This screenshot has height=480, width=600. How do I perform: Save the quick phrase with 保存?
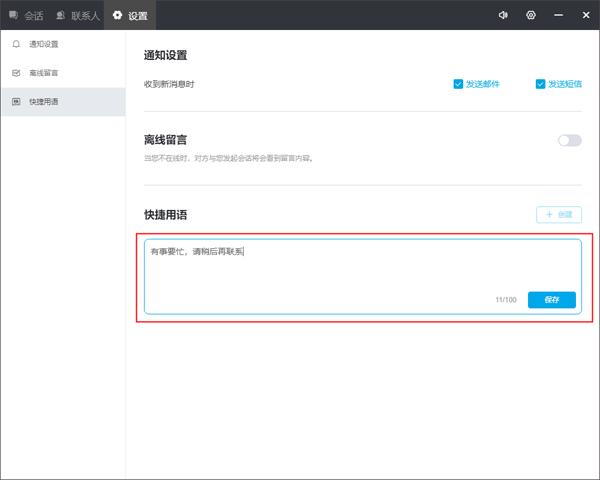[552, 300]
